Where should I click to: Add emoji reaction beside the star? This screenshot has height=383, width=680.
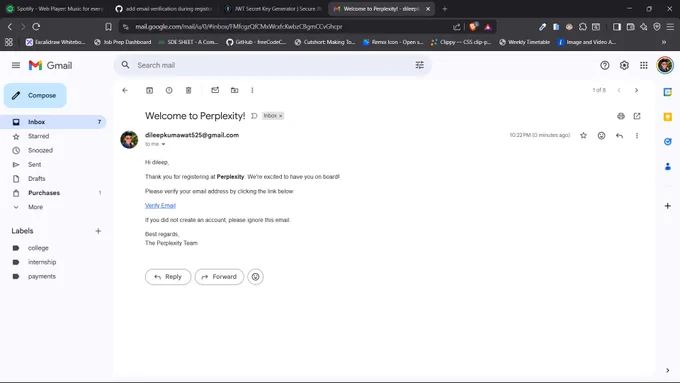click(x=602, y=135)
